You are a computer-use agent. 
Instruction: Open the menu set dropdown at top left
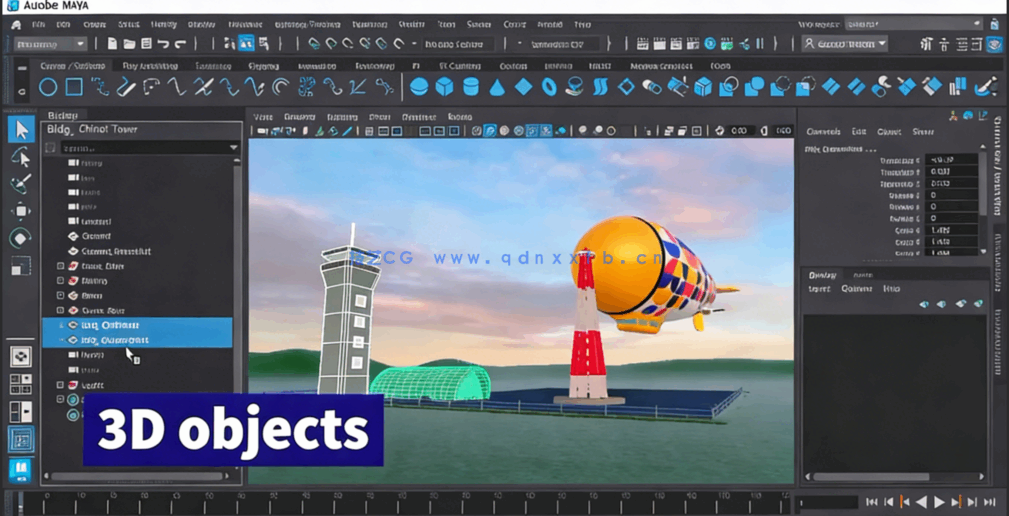click(50, 44)
